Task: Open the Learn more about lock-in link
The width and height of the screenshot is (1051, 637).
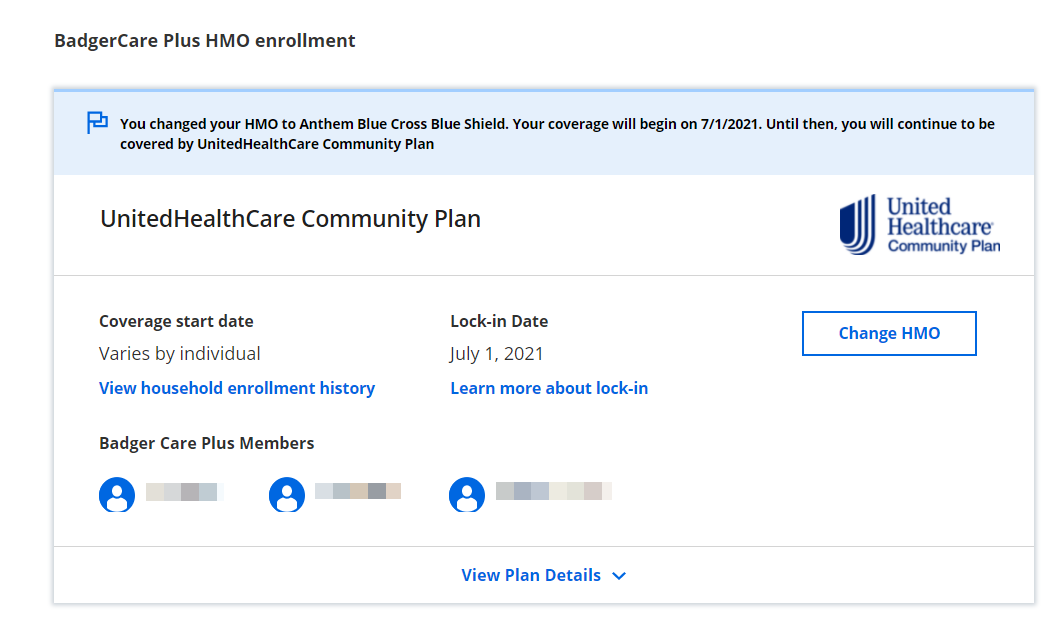Action: coord(549,388)
